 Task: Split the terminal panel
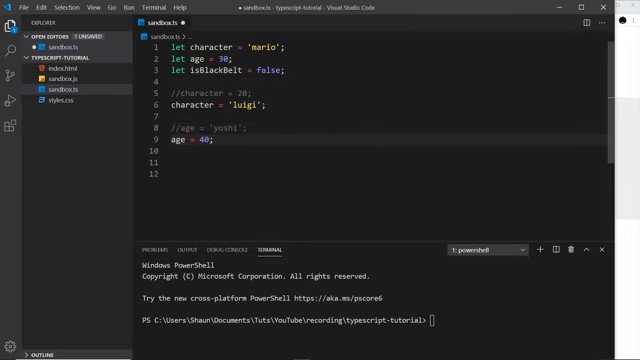[556, 249]
